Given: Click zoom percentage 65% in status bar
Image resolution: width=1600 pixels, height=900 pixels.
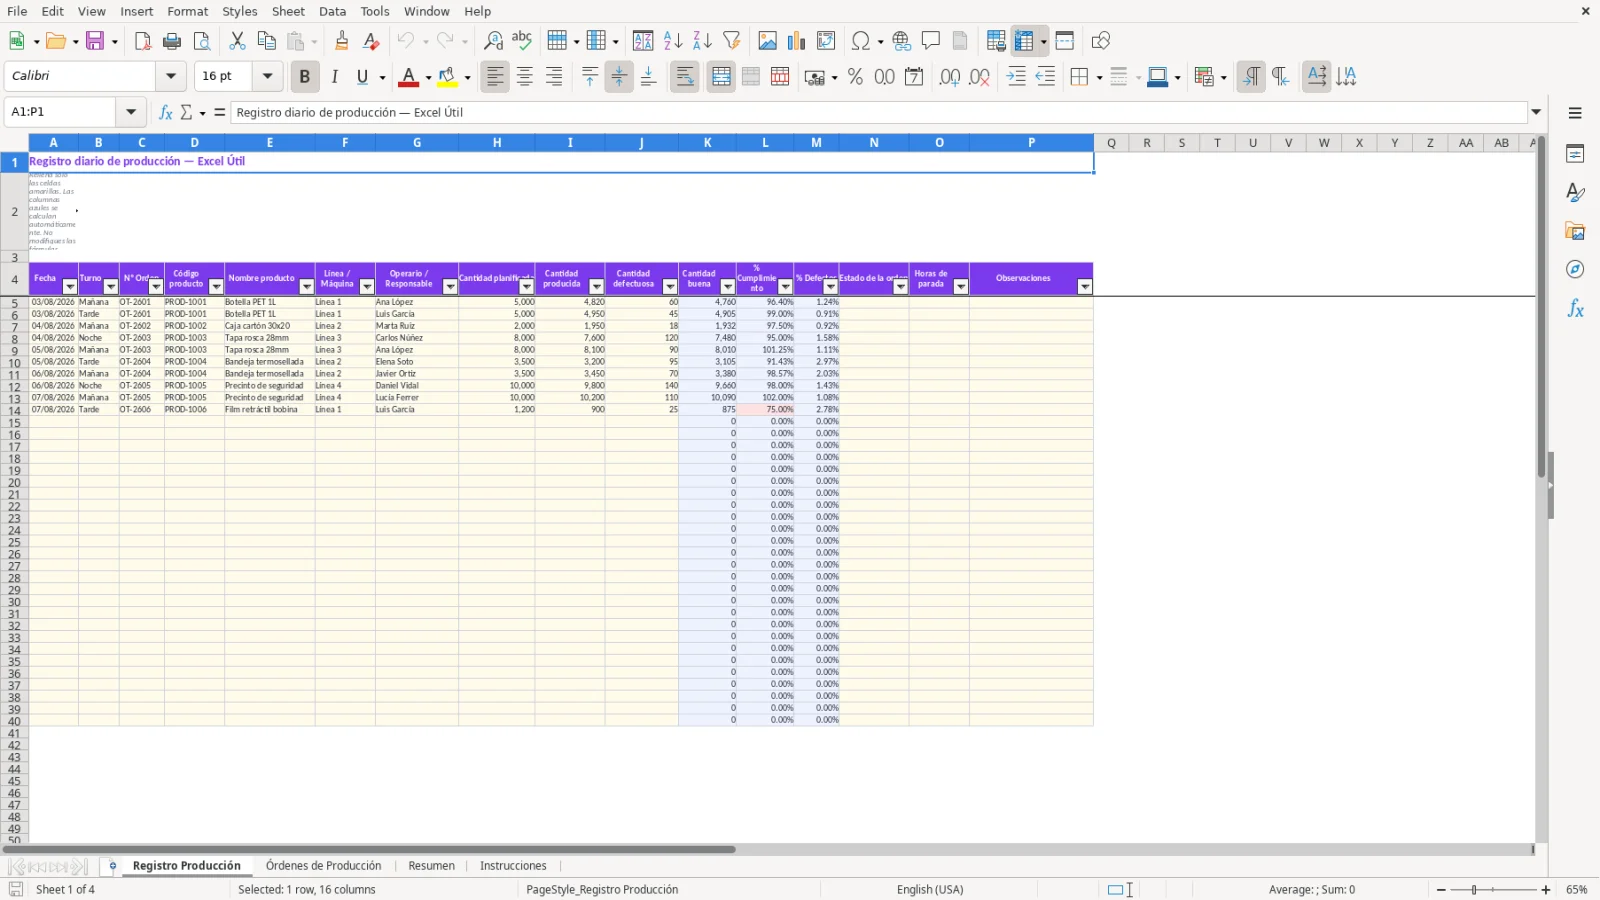Looking at the screenshot, I should pyautogui.click(x=1577, y=890).
